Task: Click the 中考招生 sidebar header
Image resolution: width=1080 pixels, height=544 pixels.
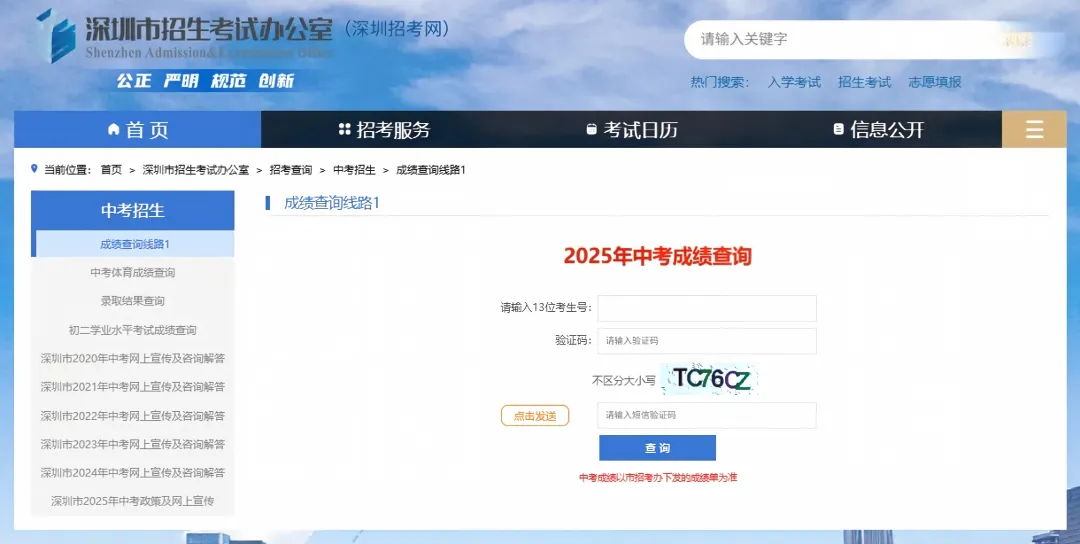Action: pos(133,211)
